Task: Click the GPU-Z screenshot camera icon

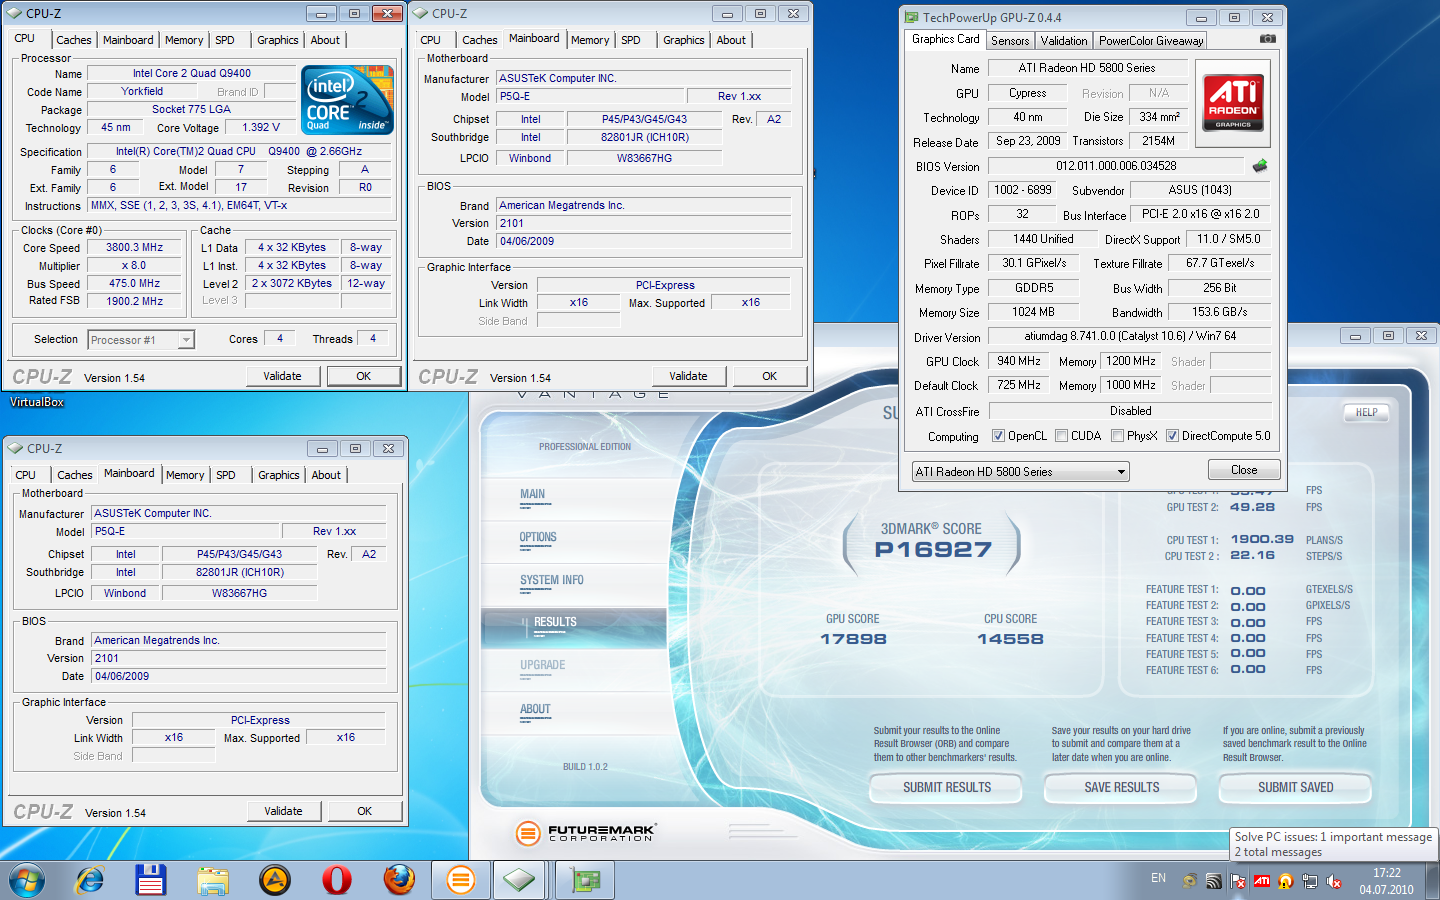Action: [x=1267, y=39]
